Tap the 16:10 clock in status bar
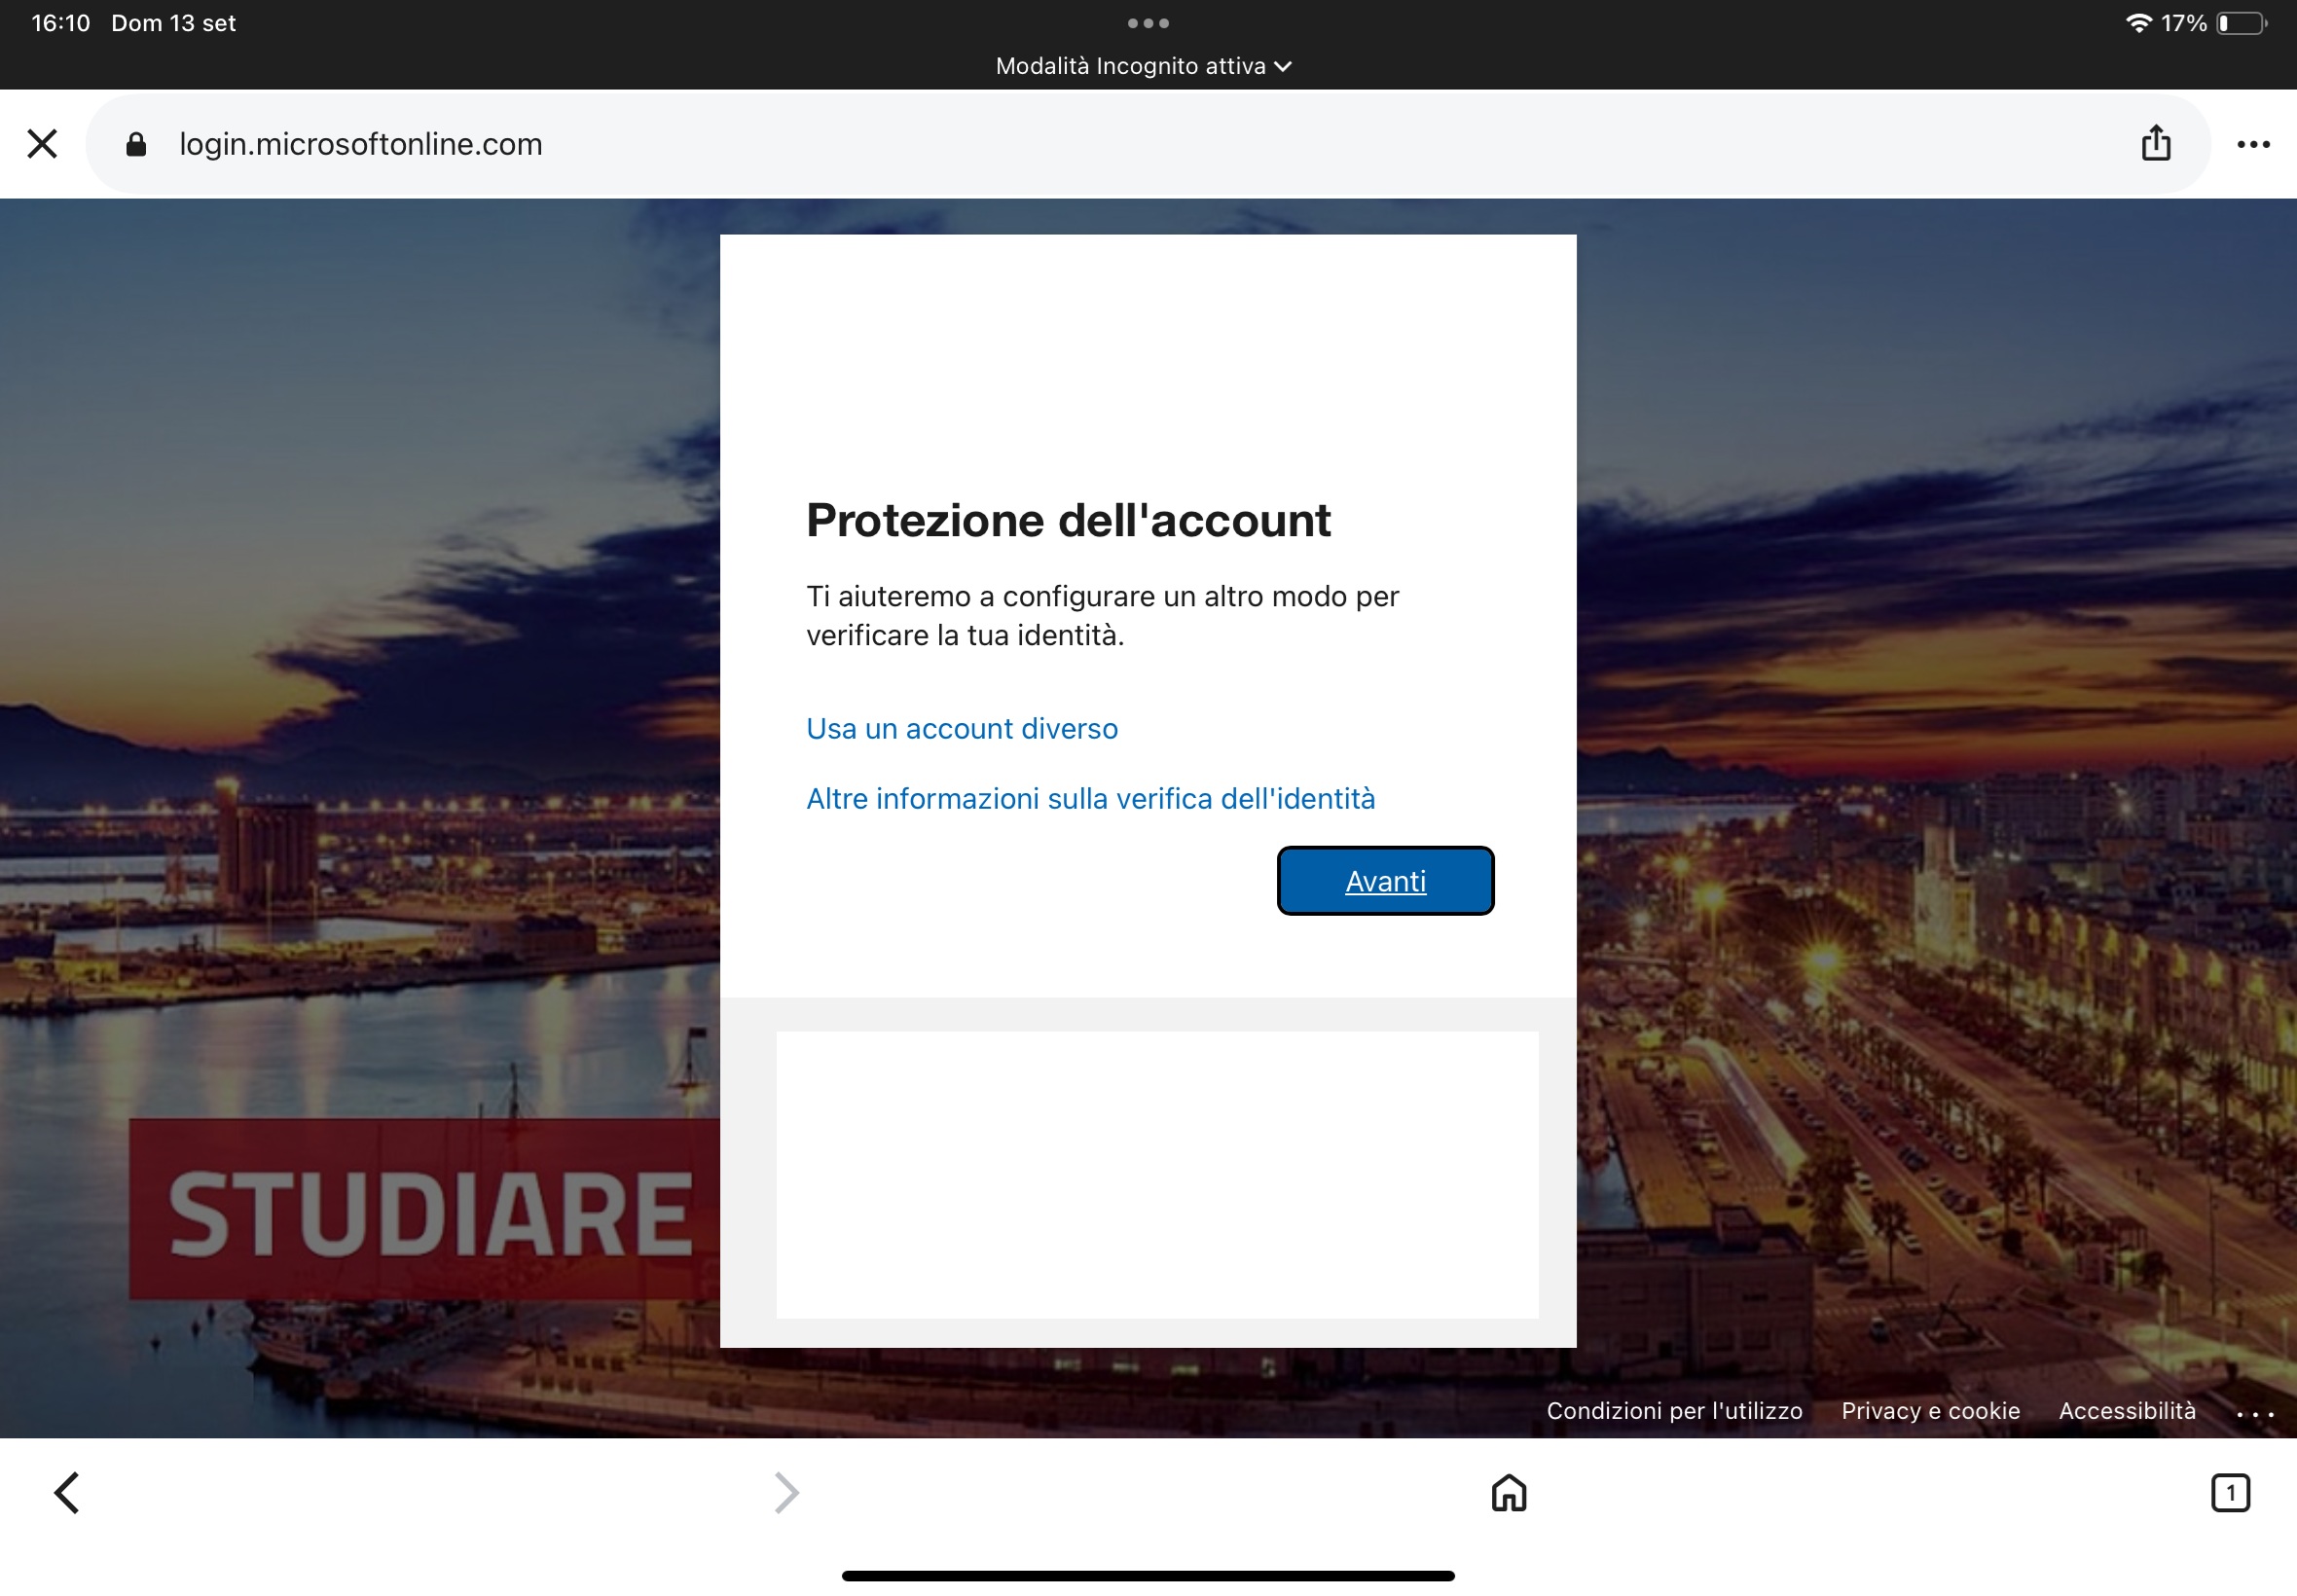 click(61, 23)
